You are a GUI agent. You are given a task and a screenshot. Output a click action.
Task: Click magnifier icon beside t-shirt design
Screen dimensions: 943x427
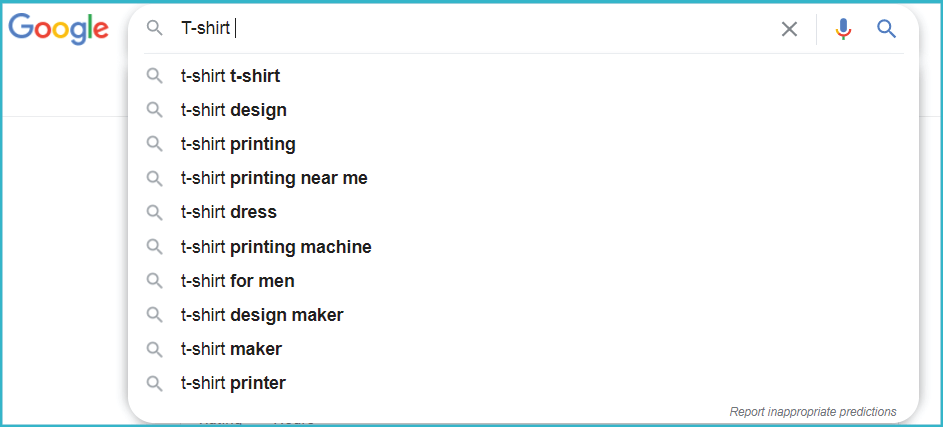pyautogui.click(x=155, y=110)
